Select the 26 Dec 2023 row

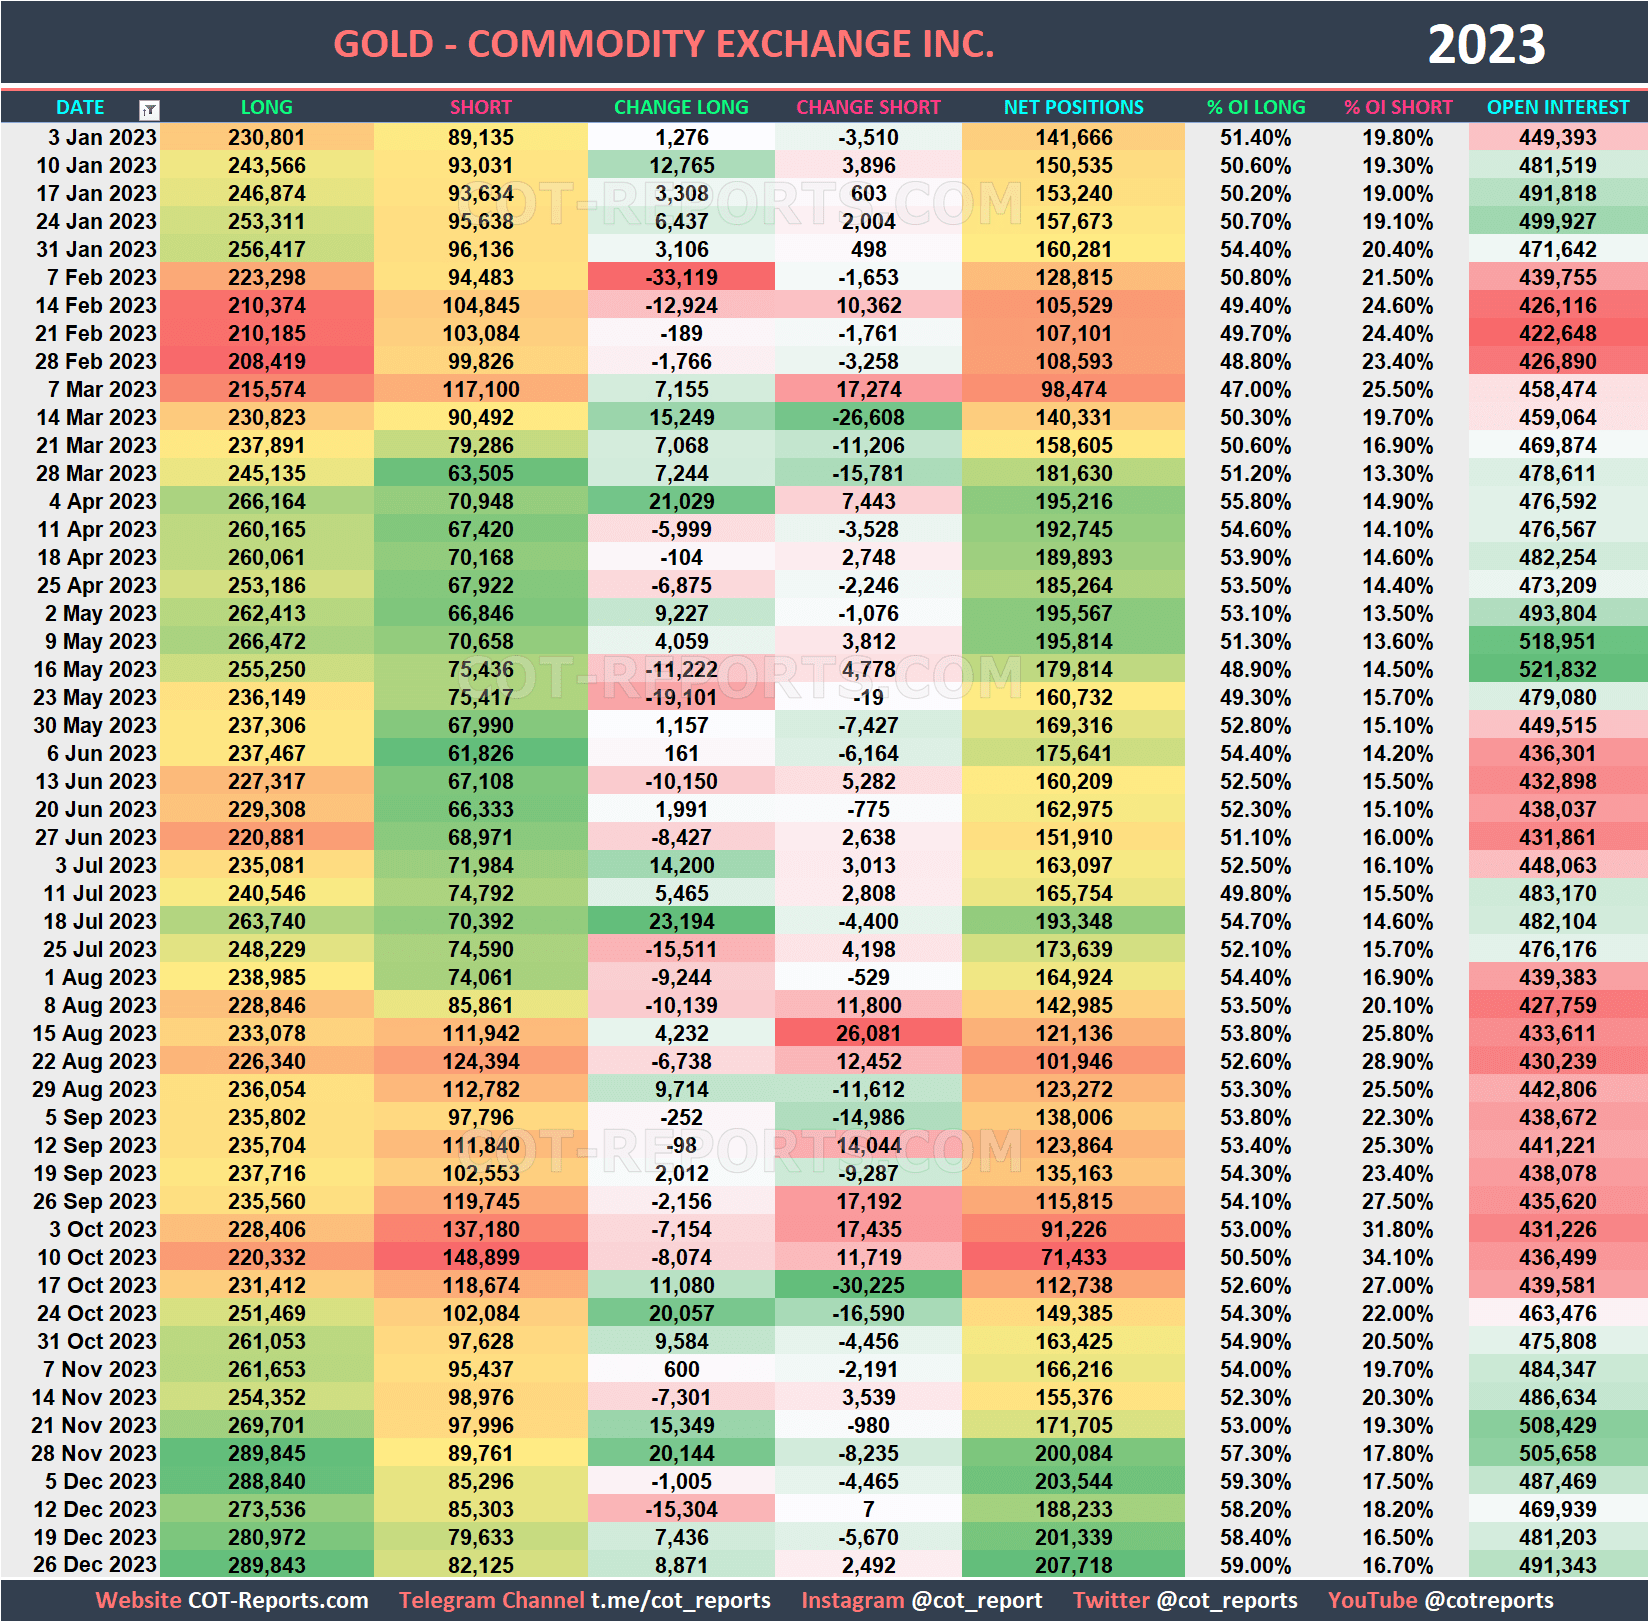coord(95,1565)
